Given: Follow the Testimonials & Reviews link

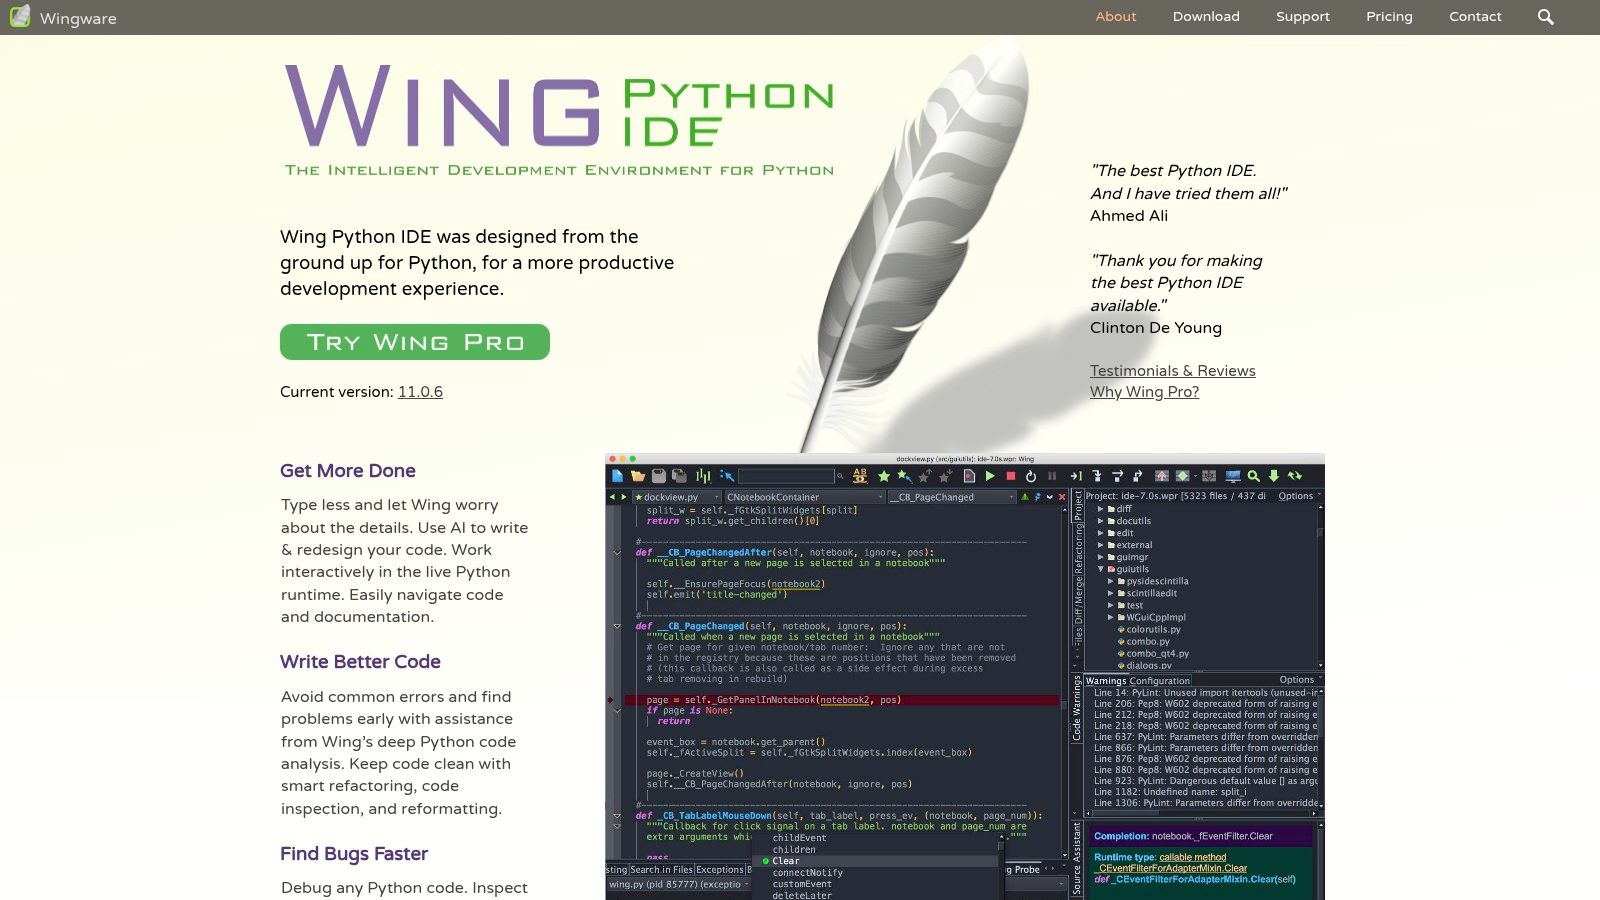Looking at the screenshot, I should point(1172,371).
